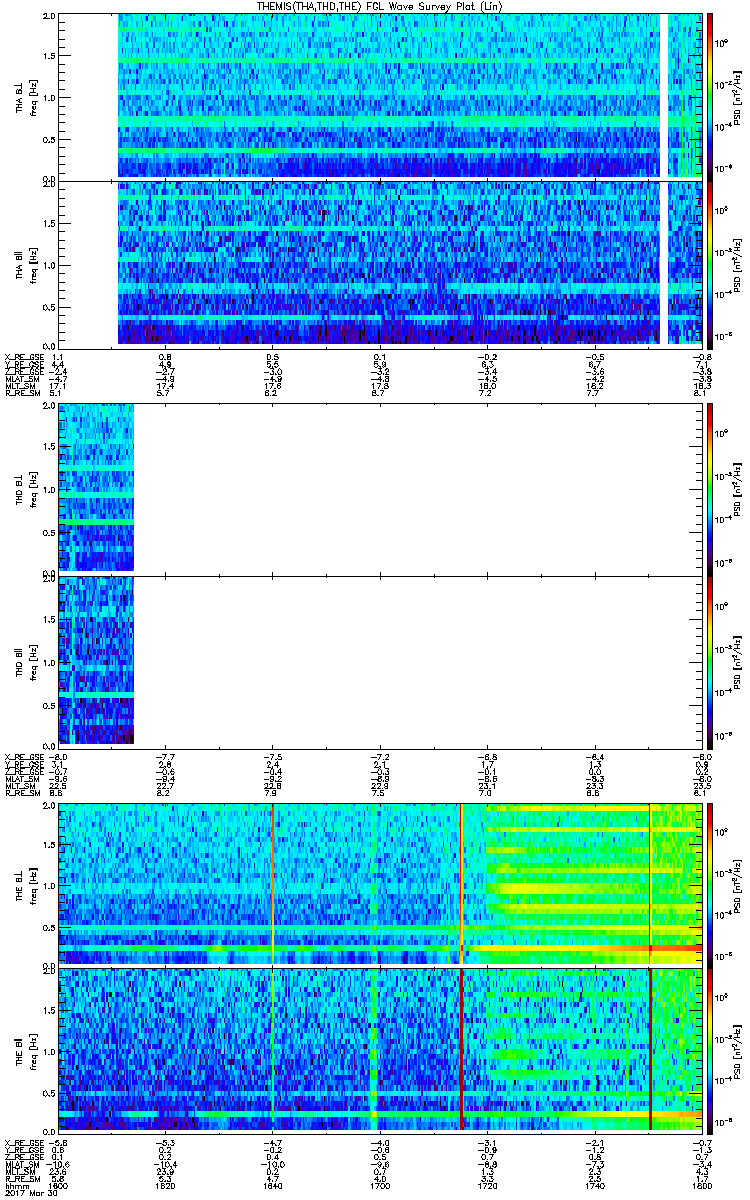Click the PSD color bar beside THA B⊥
This screenshot has height=1200, width=750.
coord(711,96)
